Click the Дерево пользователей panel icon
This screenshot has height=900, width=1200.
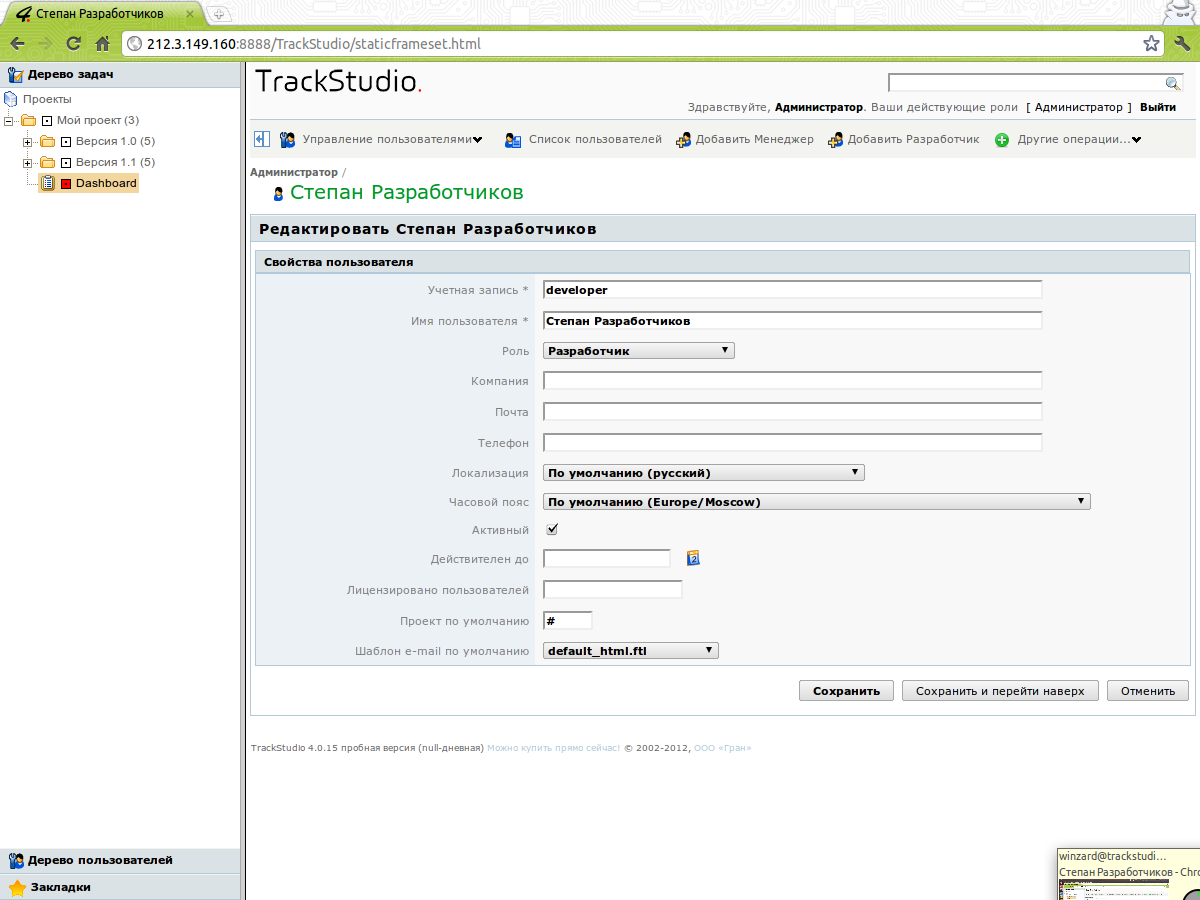coord(16,860)
